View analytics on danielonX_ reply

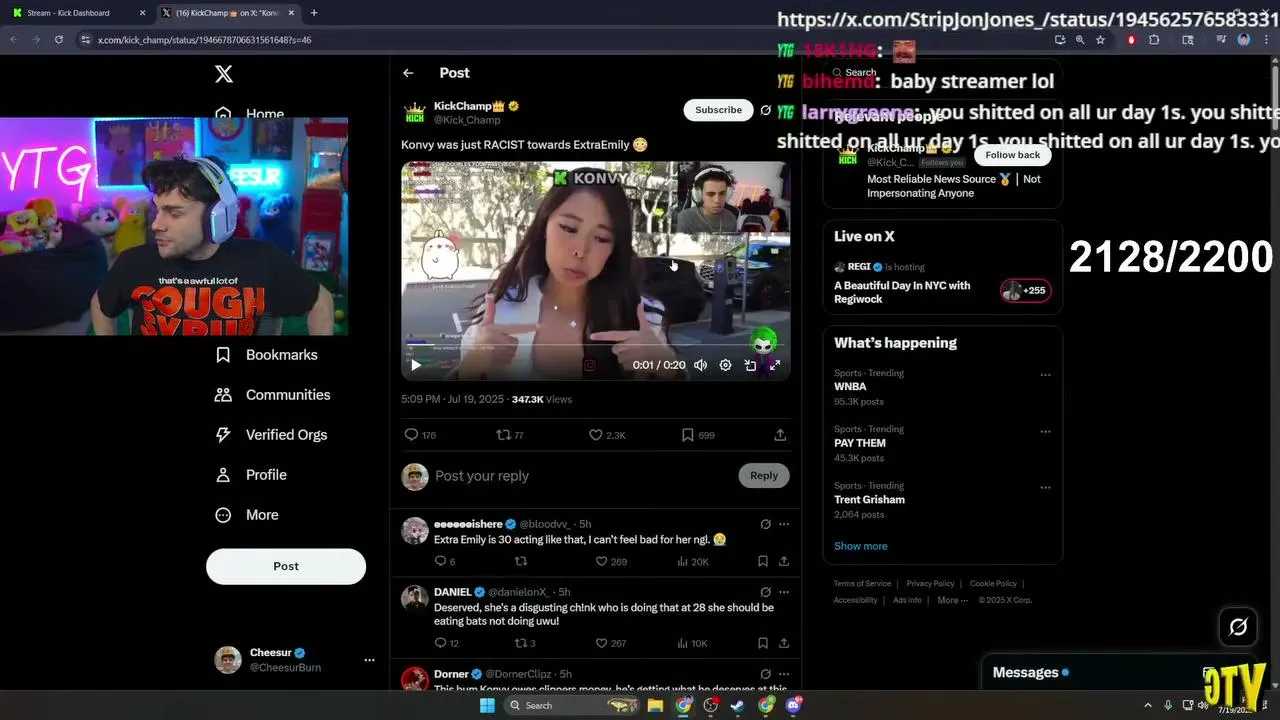[692, 643]
